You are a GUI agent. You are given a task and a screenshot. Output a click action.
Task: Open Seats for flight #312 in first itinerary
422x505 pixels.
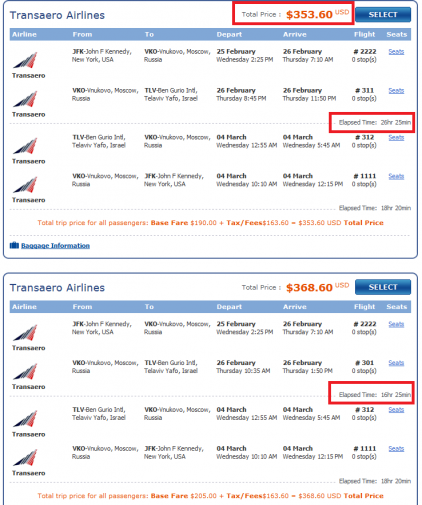[396, 137]
